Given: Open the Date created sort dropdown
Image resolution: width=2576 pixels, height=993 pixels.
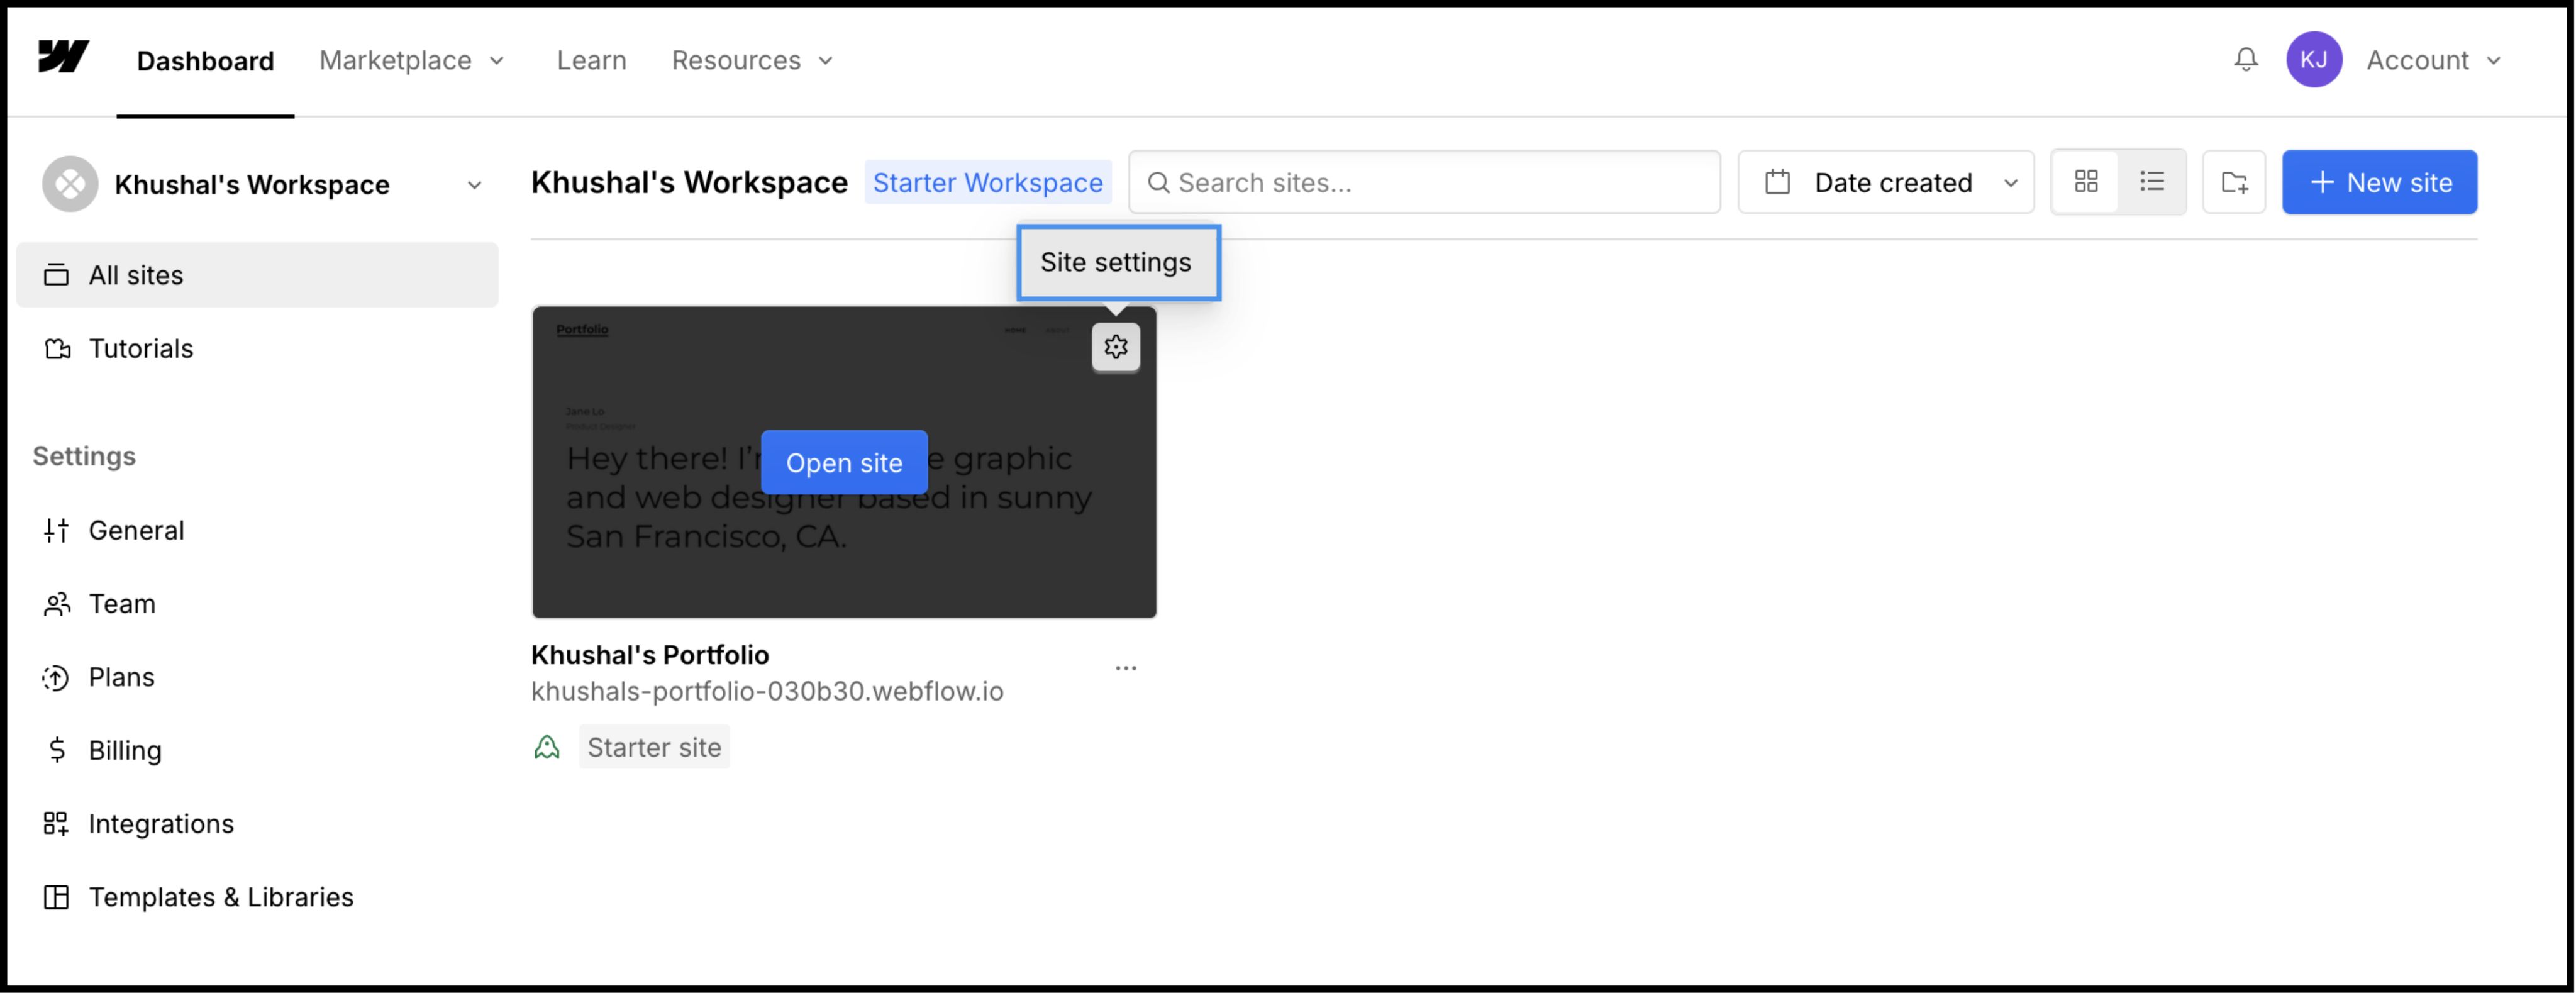Looking at the screenshot, I should (x=1885, y=182).
